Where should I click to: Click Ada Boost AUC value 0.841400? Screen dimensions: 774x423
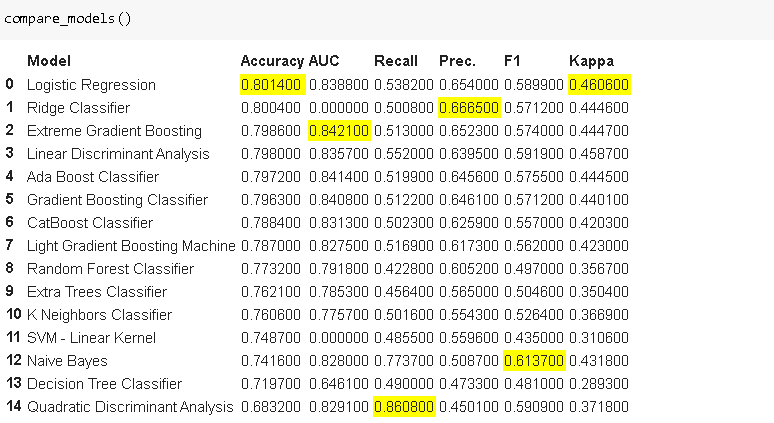[x=339, y=177]
